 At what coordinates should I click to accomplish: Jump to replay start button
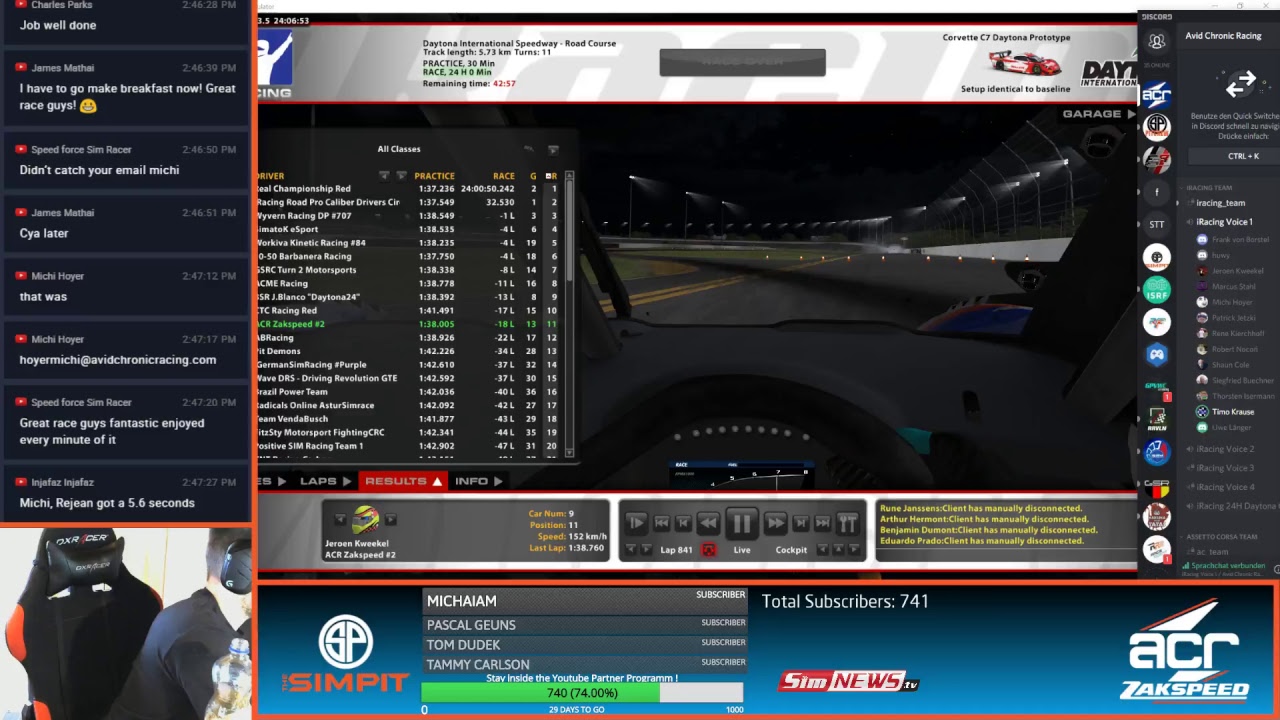(661, 523)
